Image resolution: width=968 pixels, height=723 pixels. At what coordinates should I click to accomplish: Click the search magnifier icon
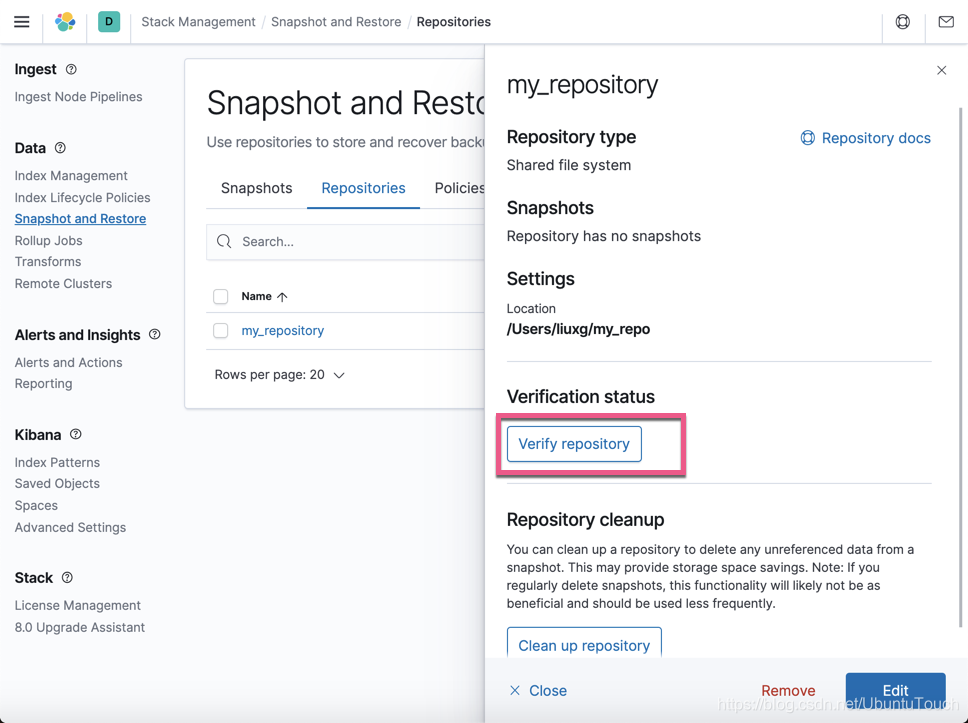coord(225,241)
